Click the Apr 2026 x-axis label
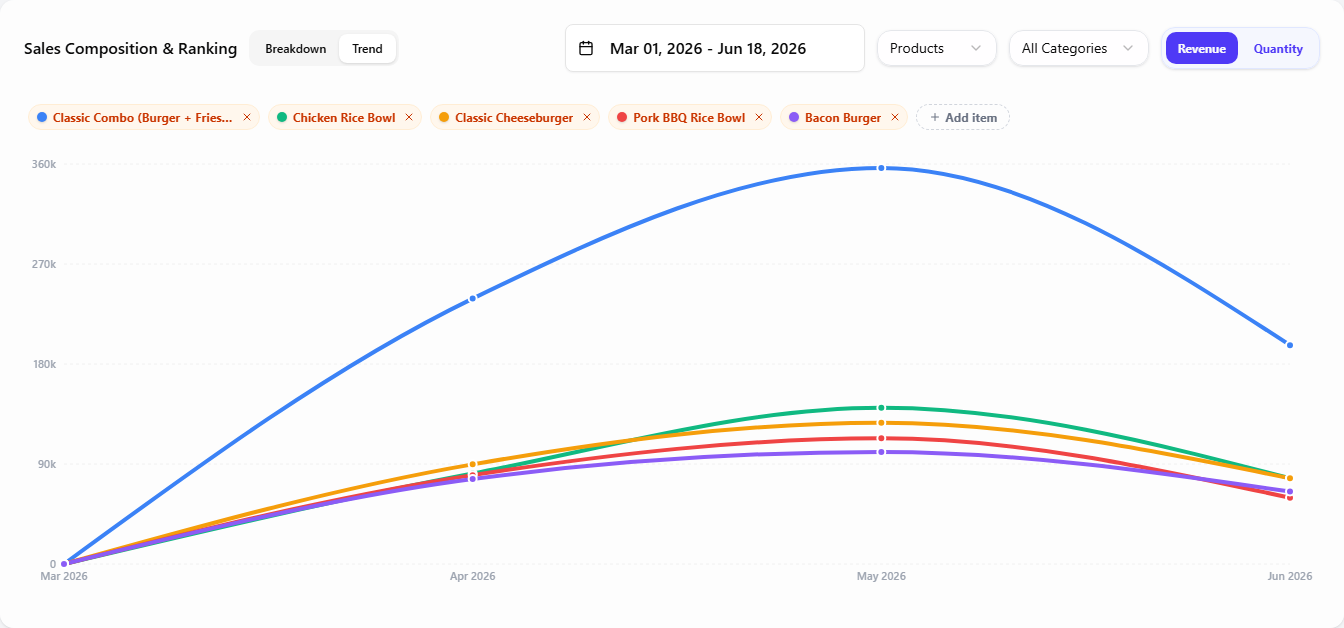 [x=472, y=576]
